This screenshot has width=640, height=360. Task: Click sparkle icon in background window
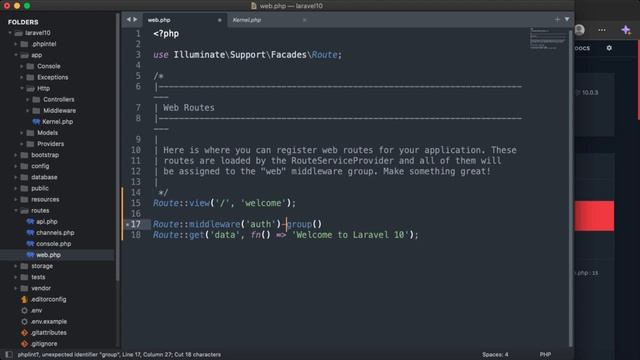tap(626, 30)
